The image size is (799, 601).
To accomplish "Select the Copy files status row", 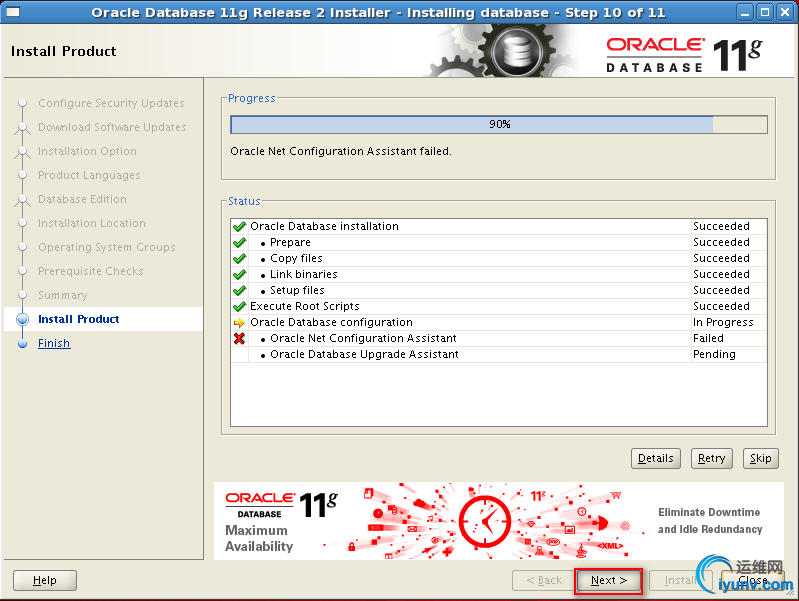I will pos(499,258).
